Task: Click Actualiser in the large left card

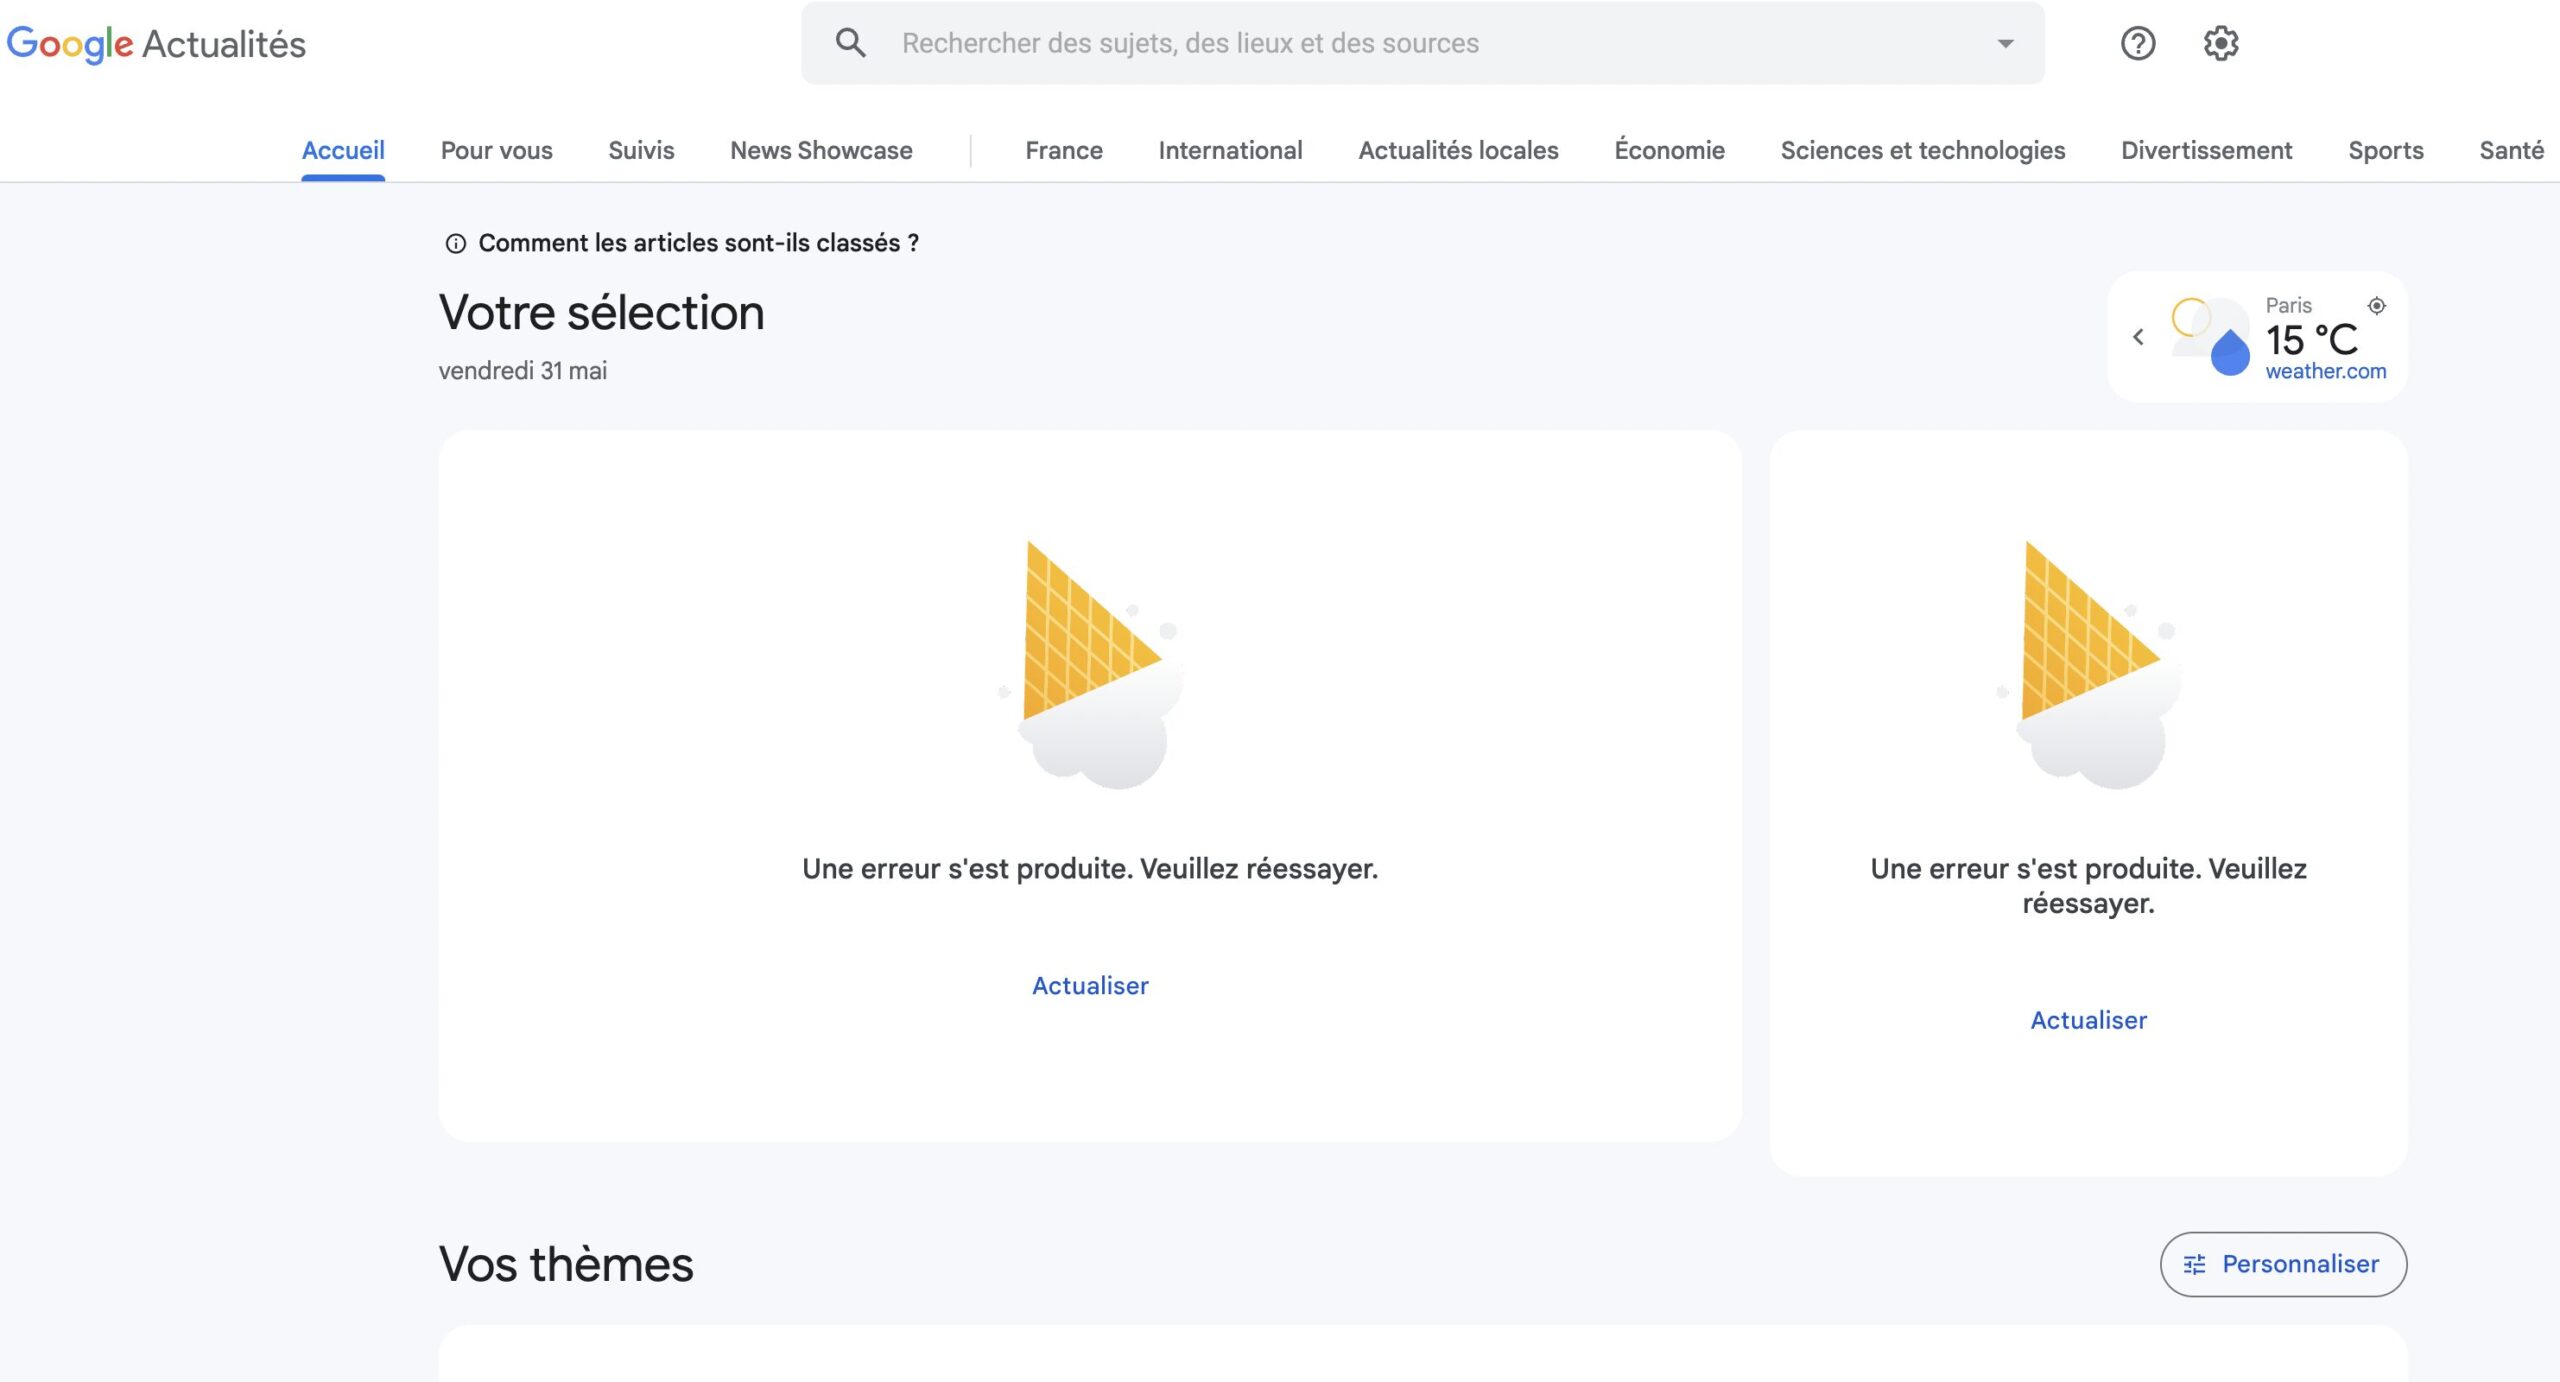Action: coord(1090,986)
